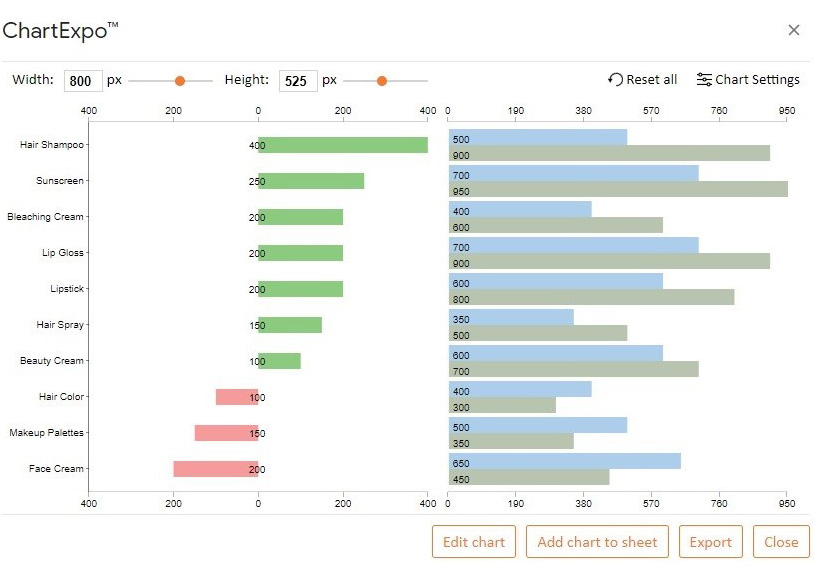Viewport: 814px width, 579px height.
Task: Click Add chart to sheet
Action: click(597, 541)
